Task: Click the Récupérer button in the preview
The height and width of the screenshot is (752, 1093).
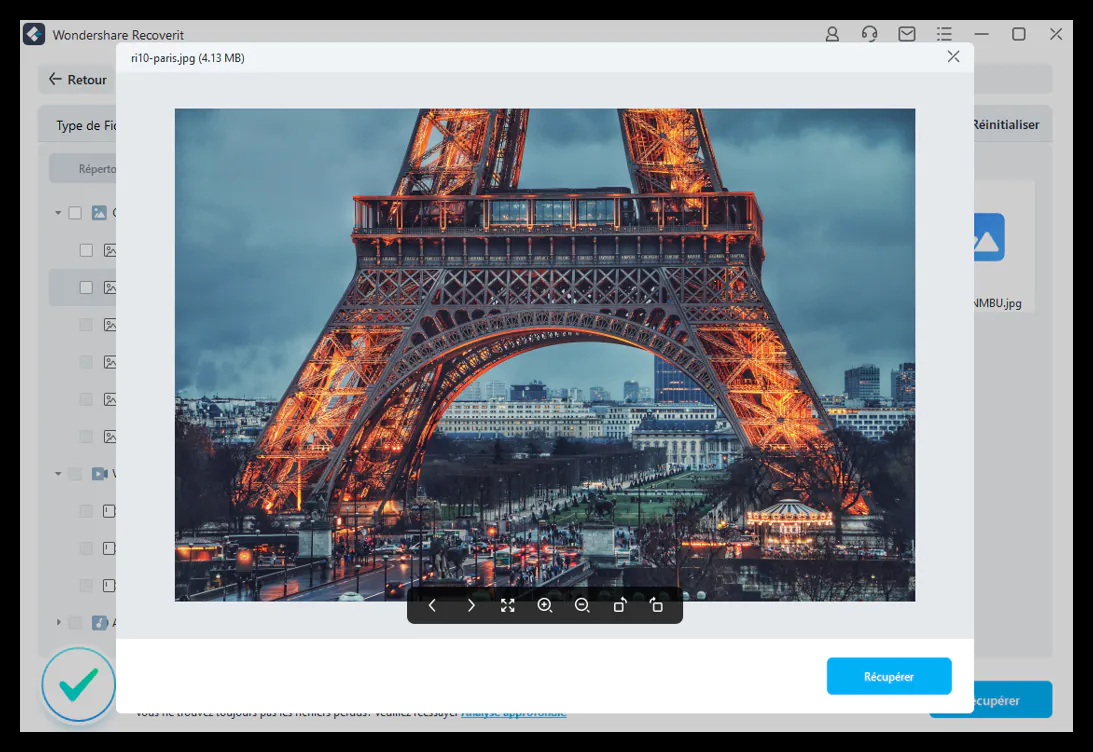Action: click(x=888, y=676)
